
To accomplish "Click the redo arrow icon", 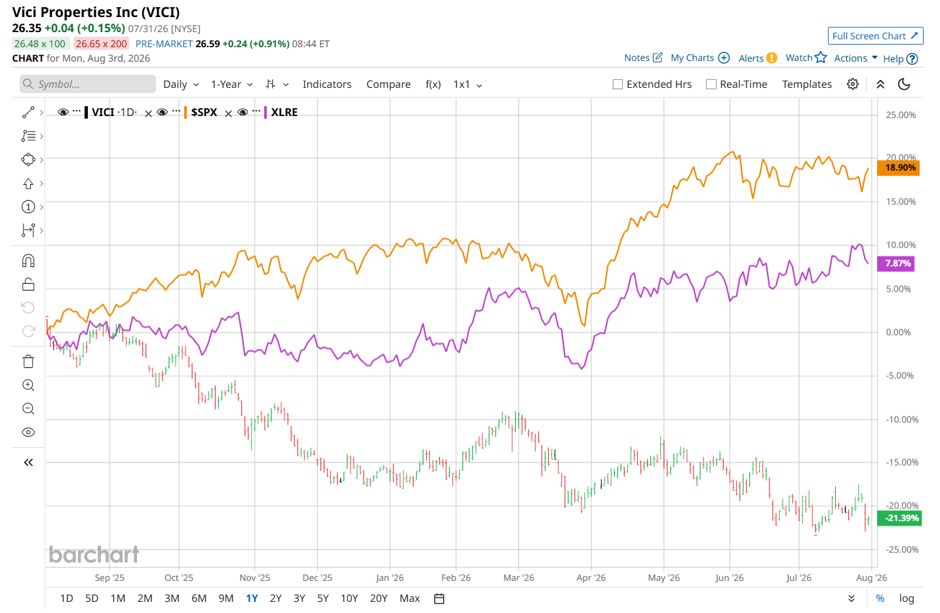I will point(28,331).
